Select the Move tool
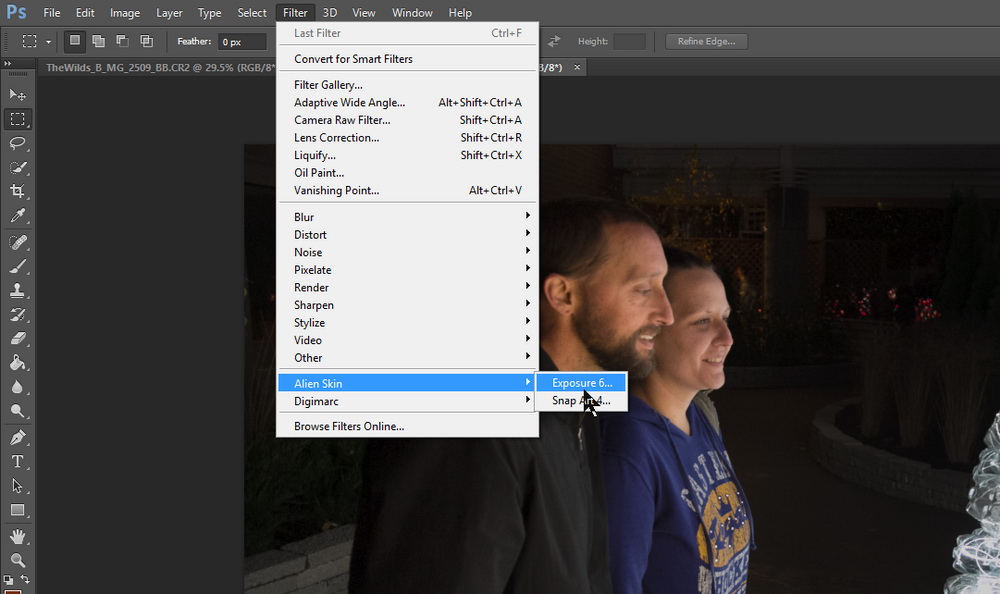 click(x=17, y=95)
